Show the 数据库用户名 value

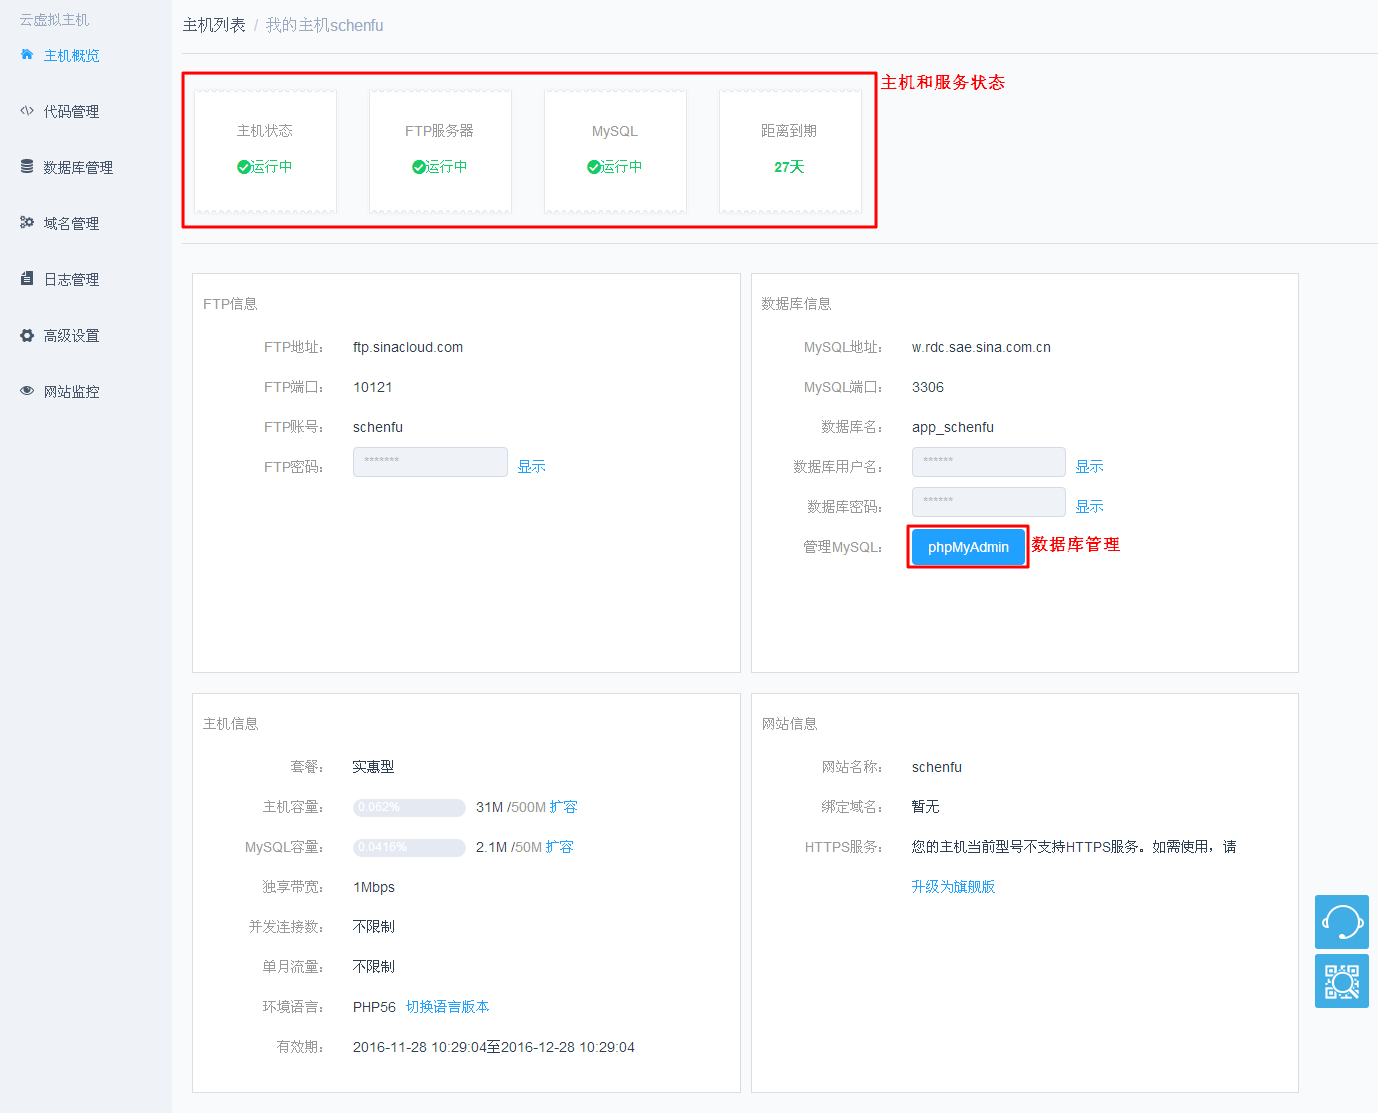pos(1089,466)
